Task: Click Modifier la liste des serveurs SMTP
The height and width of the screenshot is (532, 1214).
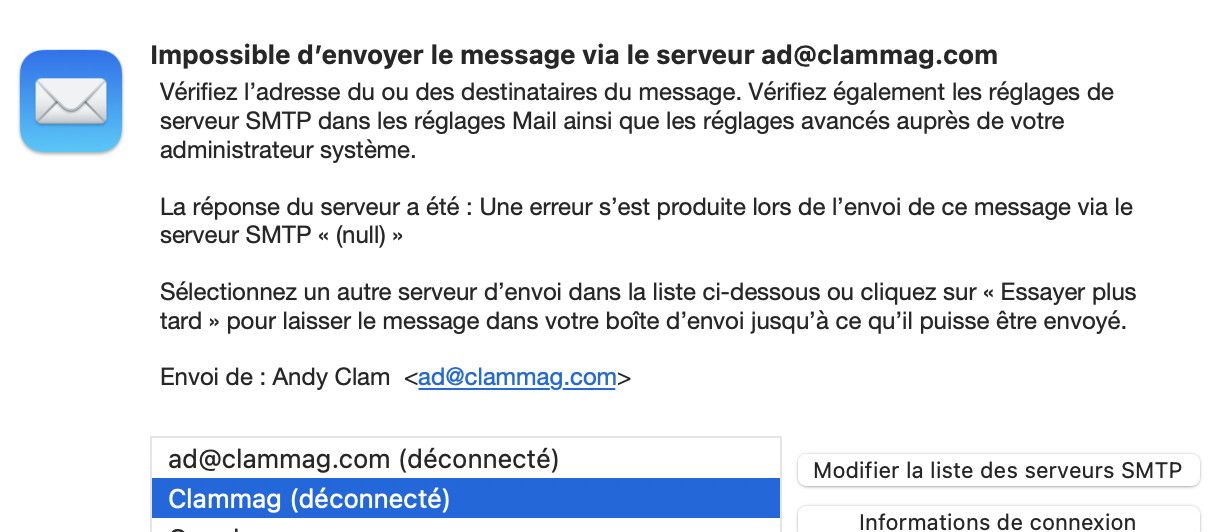Action: [997, 470]
